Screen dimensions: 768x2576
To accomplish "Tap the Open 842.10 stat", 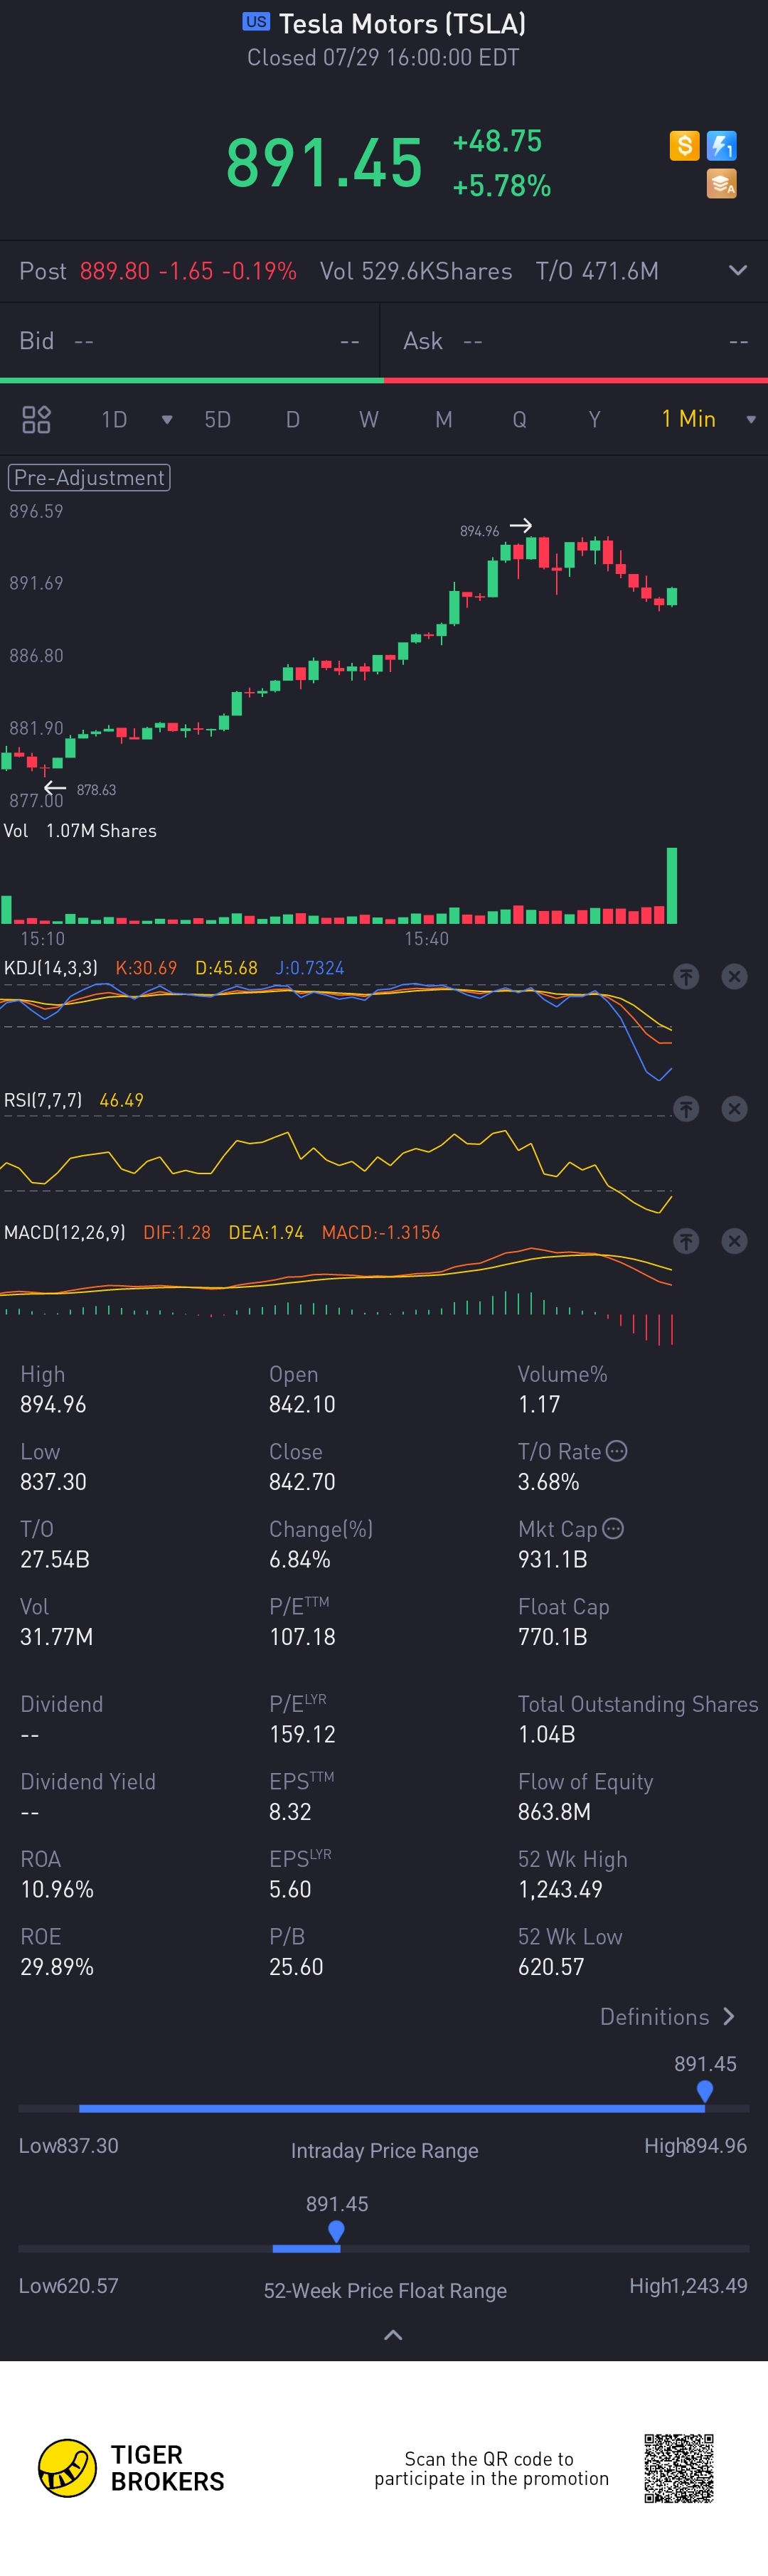I will coord(302,1389).
